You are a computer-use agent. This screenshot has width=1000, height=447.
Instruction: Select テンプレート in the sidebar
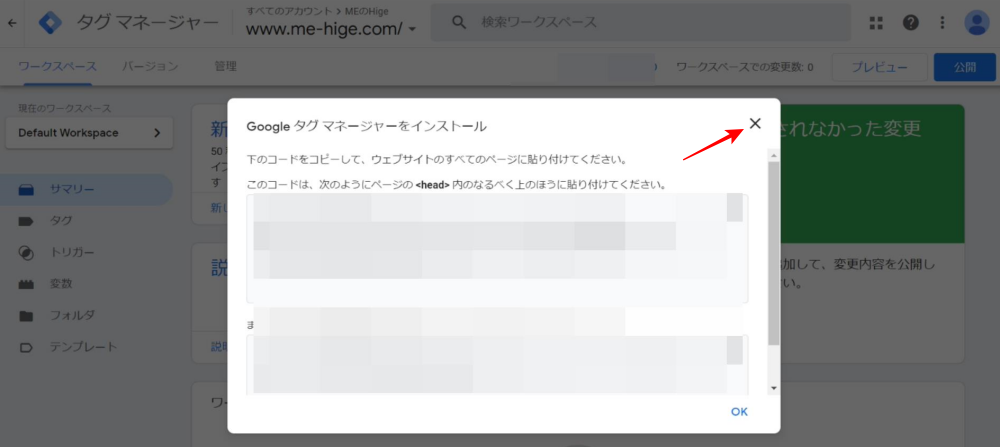(86, 347)
